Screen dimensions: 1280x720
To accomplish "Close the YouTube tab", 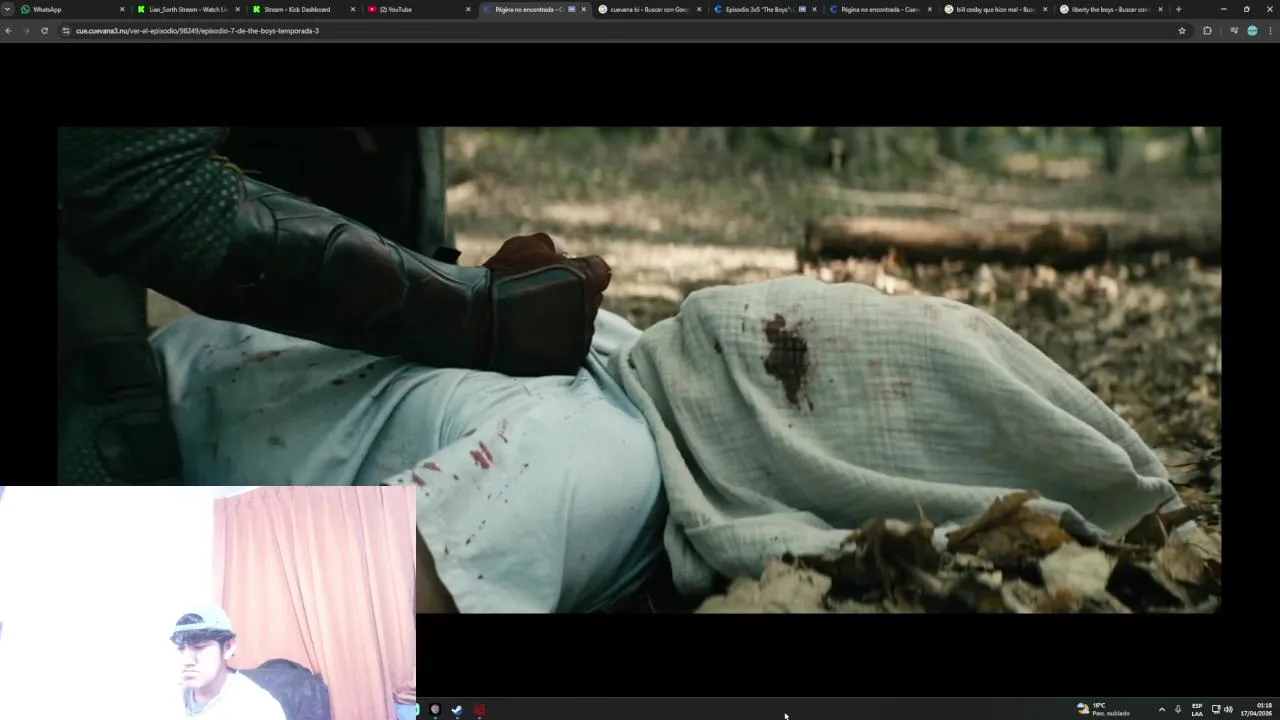I will point(468,9).
